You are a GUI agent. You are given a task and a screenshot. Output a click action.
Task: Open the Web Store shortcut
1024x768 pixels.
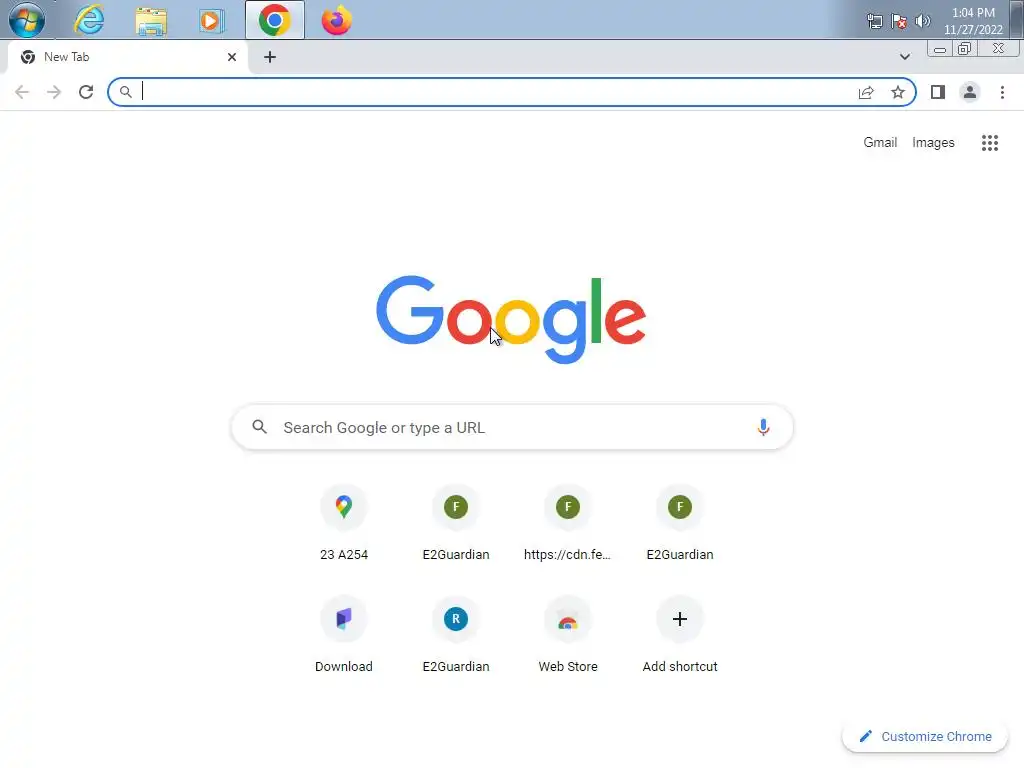click(x=568, y=635)
